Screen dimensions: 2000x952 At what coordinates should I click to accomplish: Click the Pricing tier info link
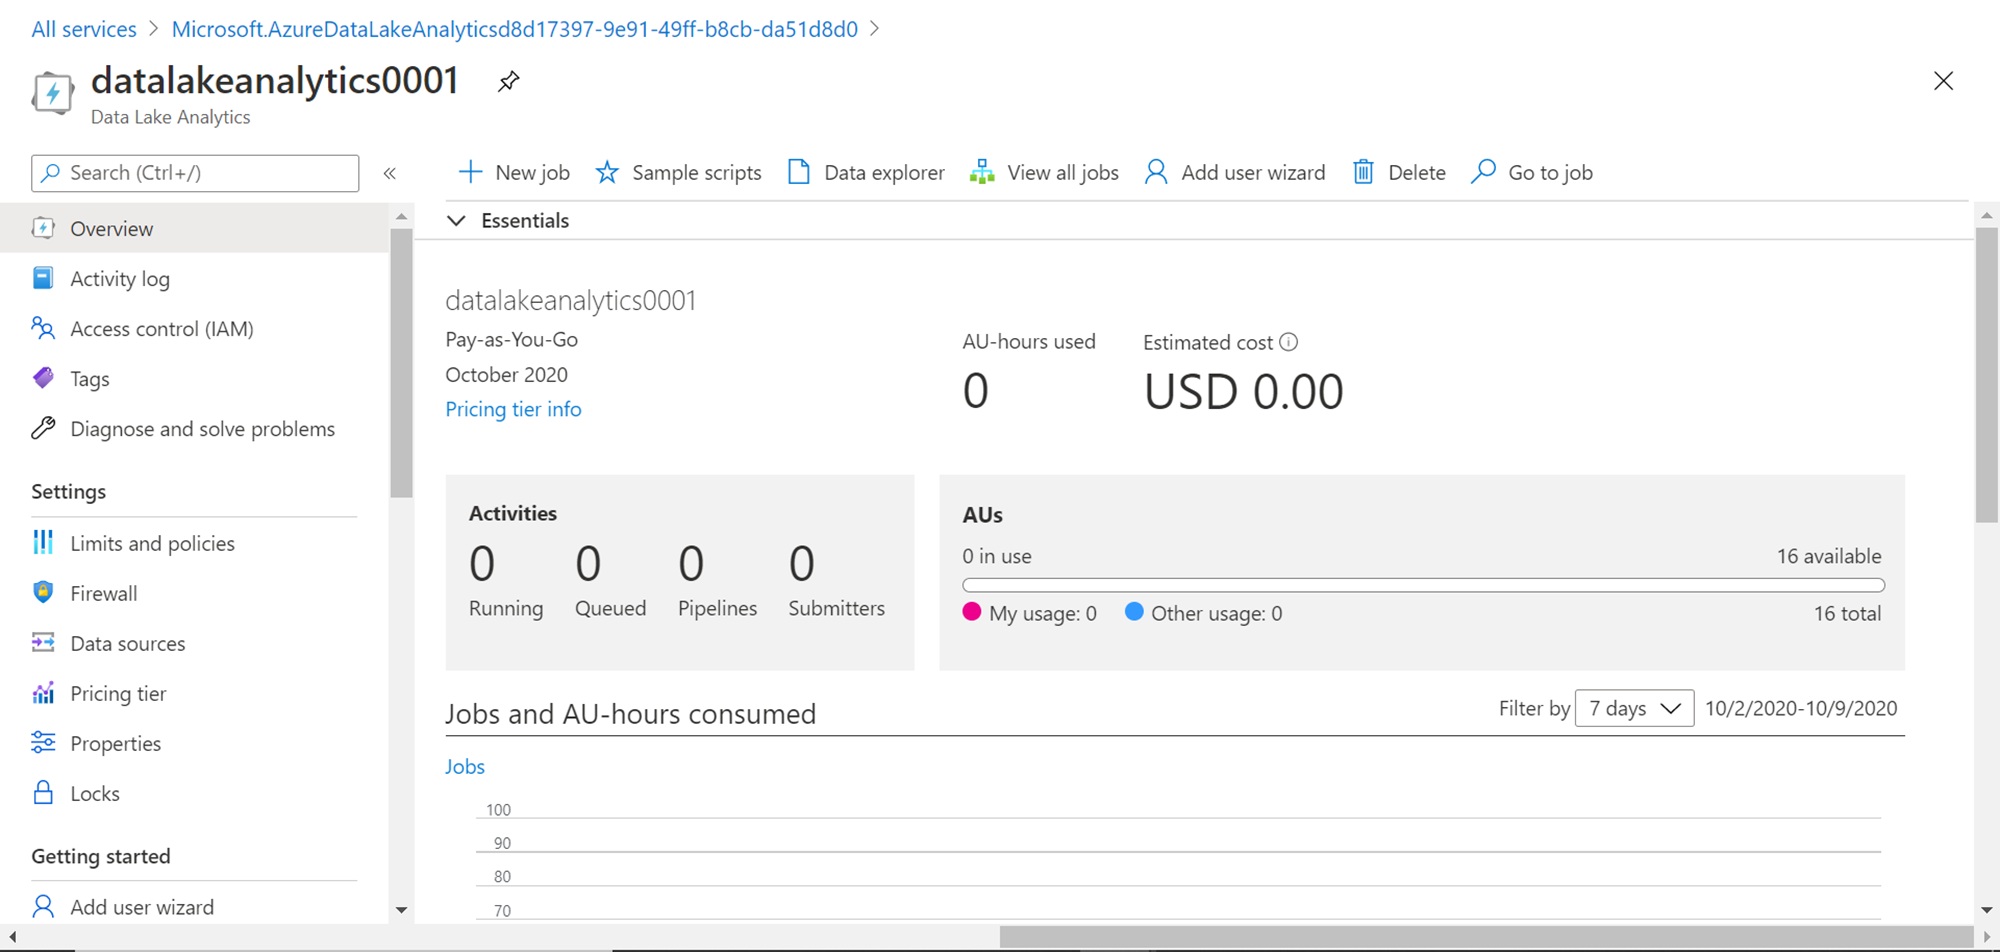pyautogui.click(x=513, y=409)
